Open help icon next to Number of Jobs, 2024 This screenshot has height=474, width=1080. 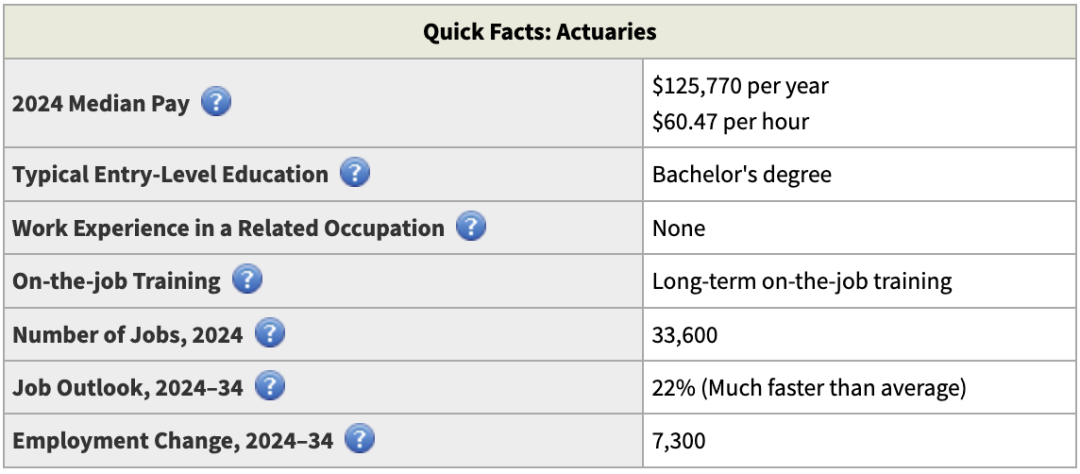270,334
